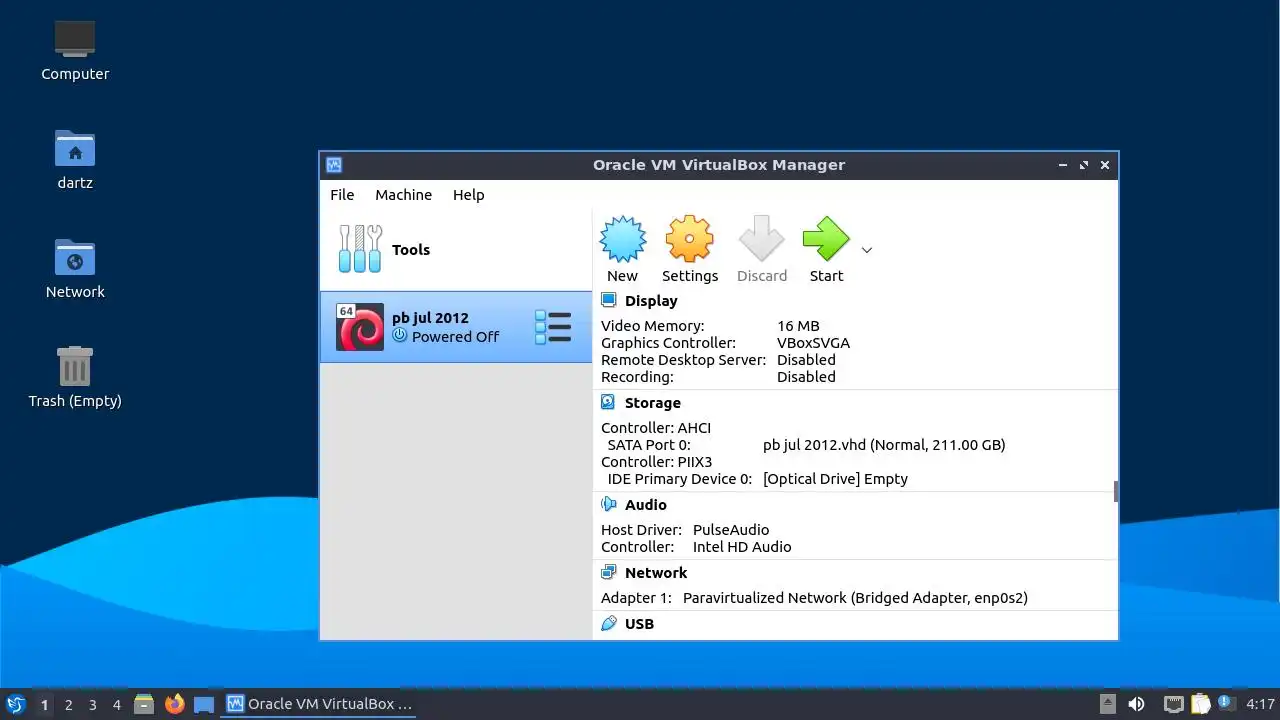Click the Paravirtualized Network adapter entry
This screenshot has height=720, width=1280.
point(855,598)
